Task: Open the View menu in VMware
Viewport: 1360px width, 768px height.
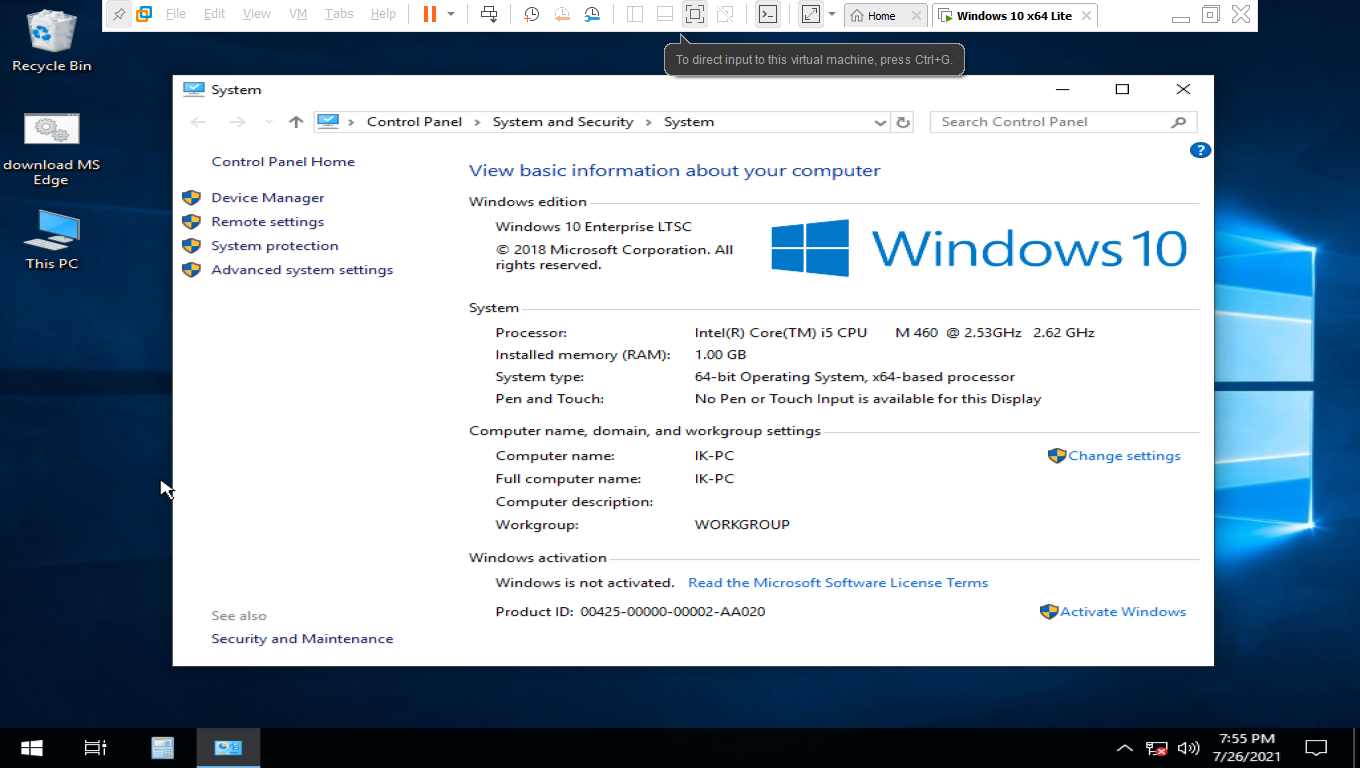Action: tap(257, 14)
